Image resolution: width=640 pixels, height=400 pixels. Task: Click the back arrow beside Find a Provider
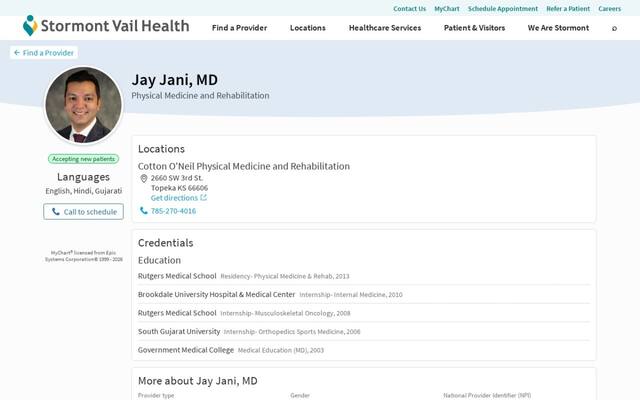tap(17, 53)
